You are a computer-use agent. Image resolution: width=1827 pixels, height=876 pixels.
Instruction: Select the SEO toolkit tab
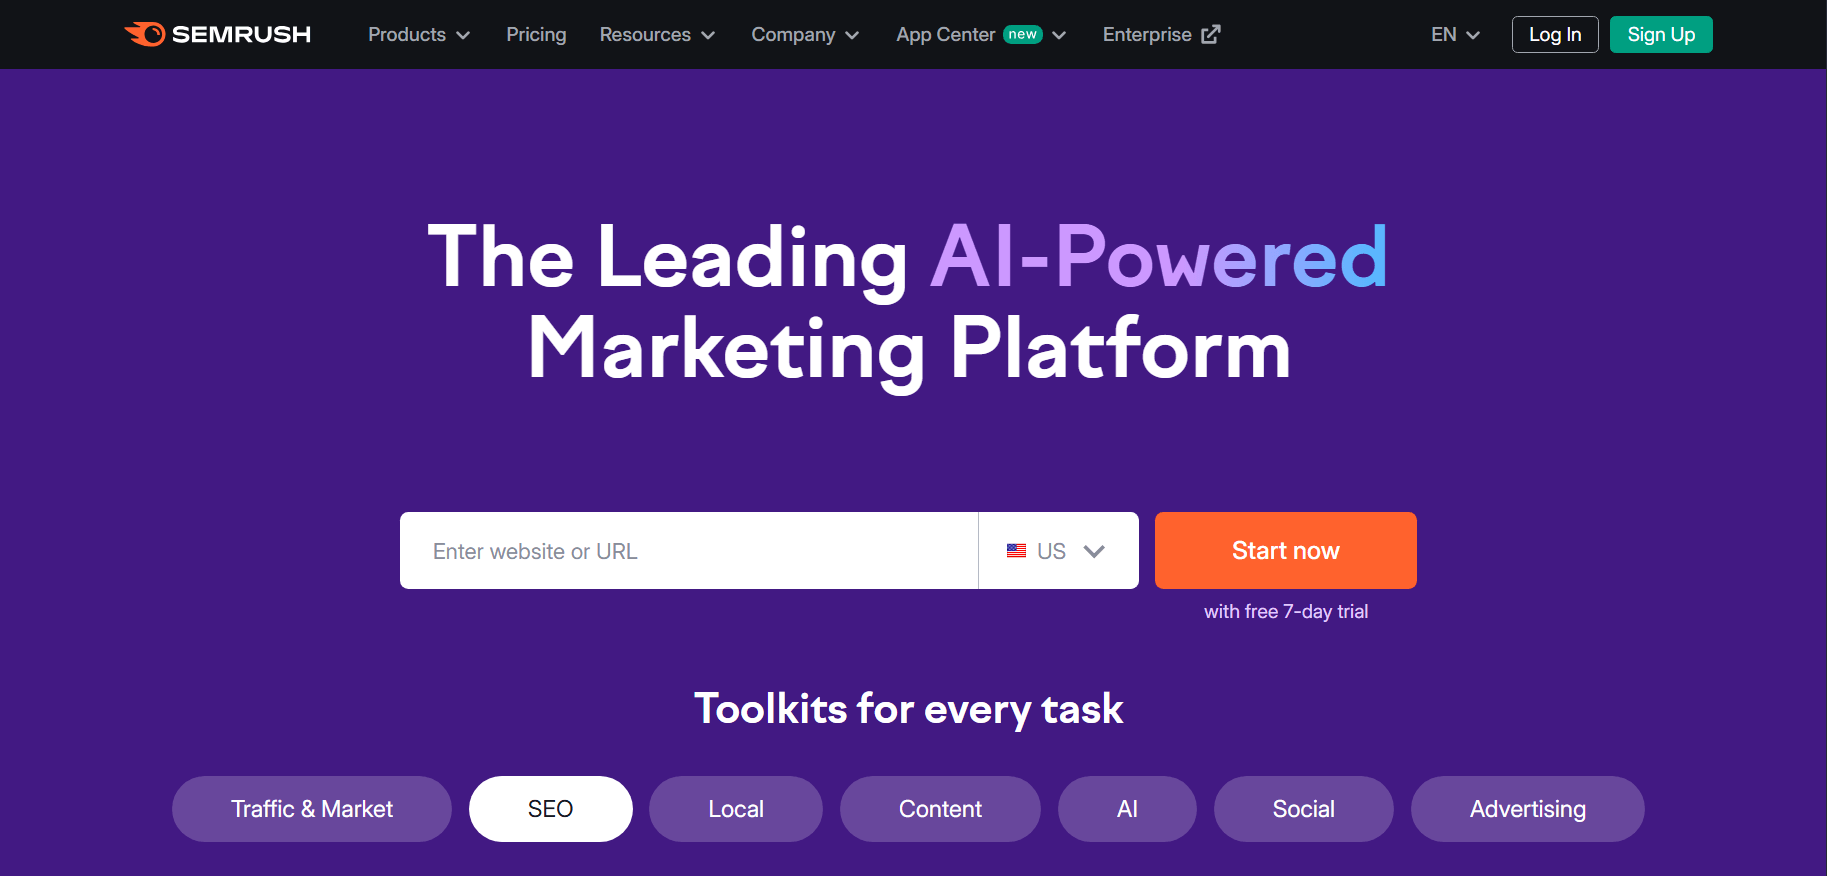(x=551, y=809)
